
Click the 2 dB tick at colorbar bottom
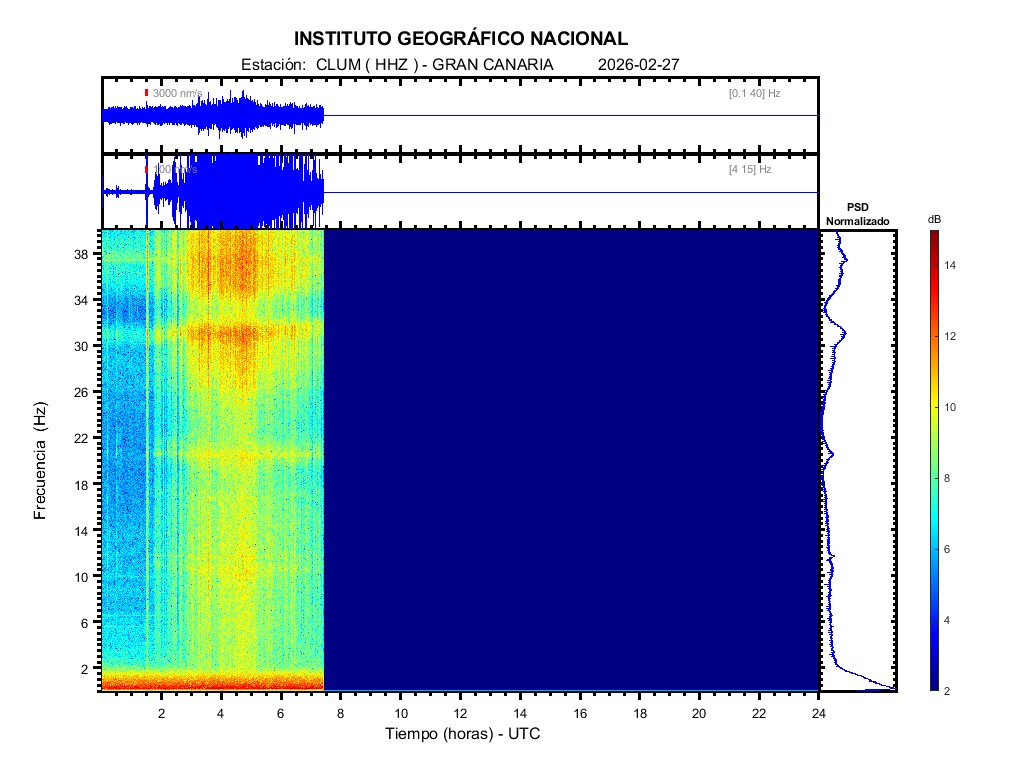click(x=953, y=691)
